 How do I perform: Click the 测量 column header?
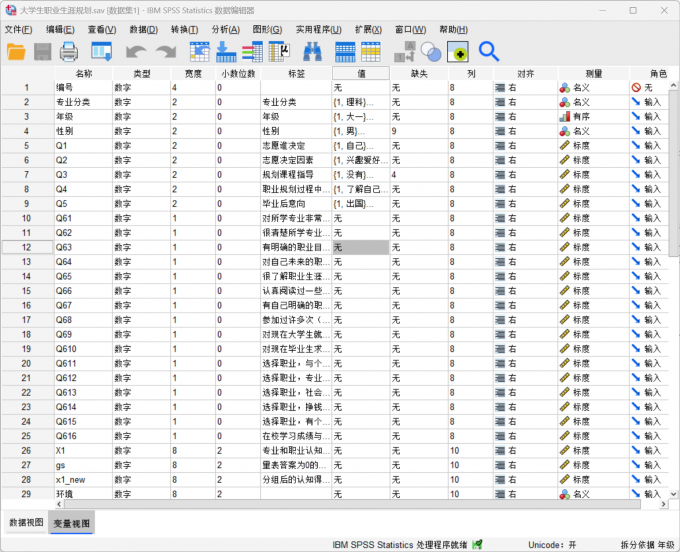(x=594, y=74)
